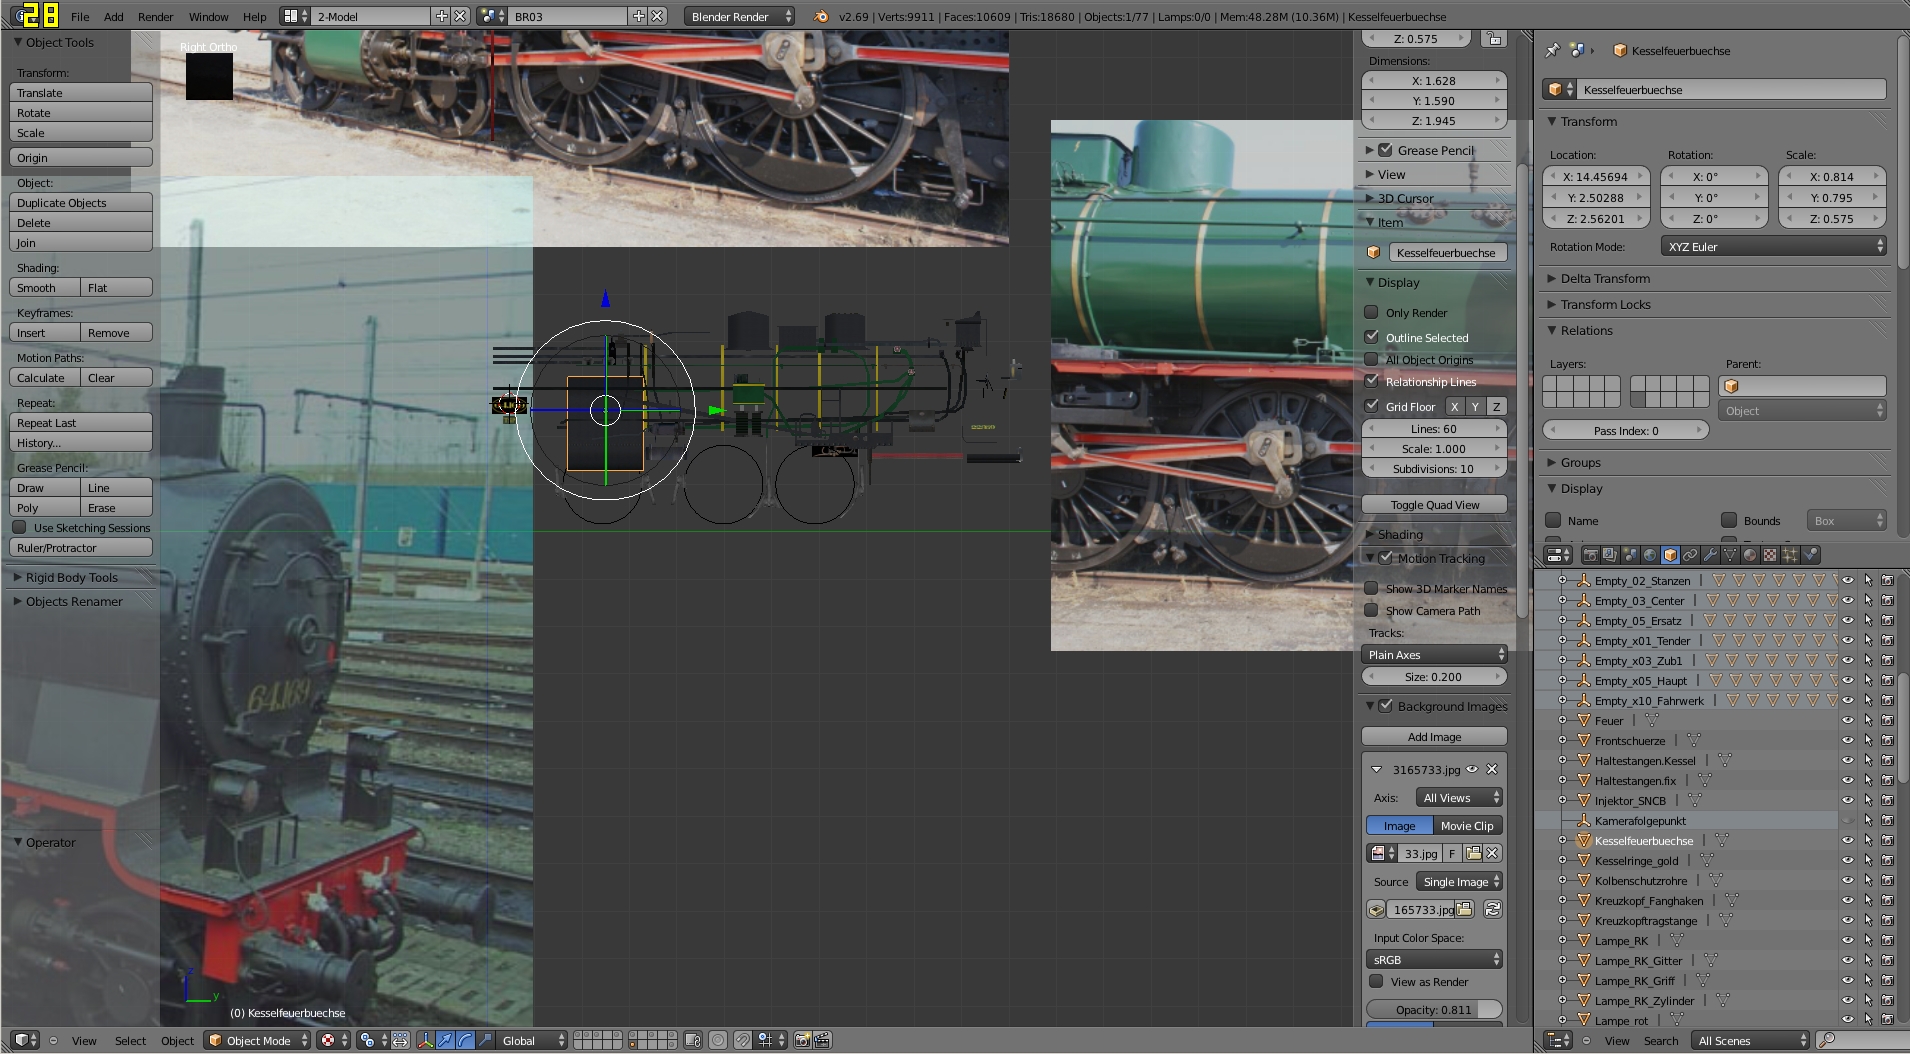
Task: Open the Render properties camera tab
Action: point(1590,555)
